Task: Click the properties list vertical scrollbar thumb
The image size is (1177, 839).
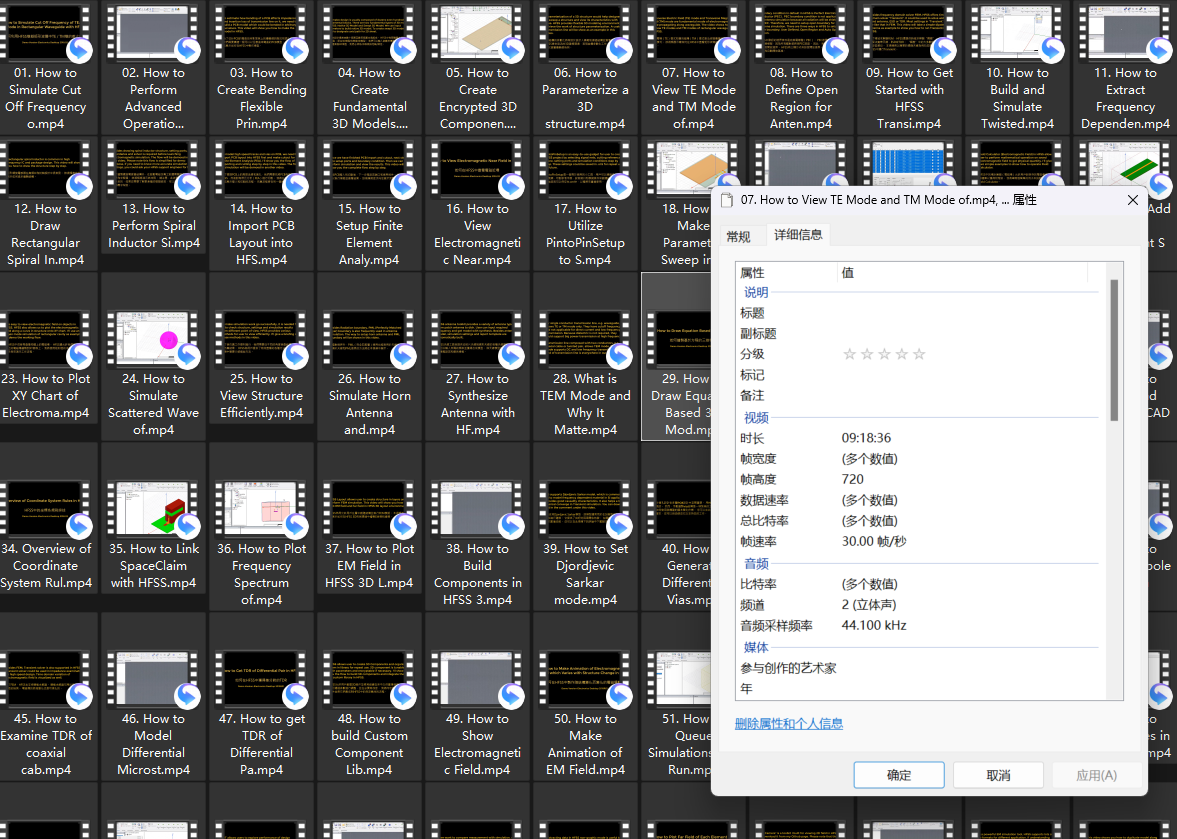Action: tap(1114, 350)
